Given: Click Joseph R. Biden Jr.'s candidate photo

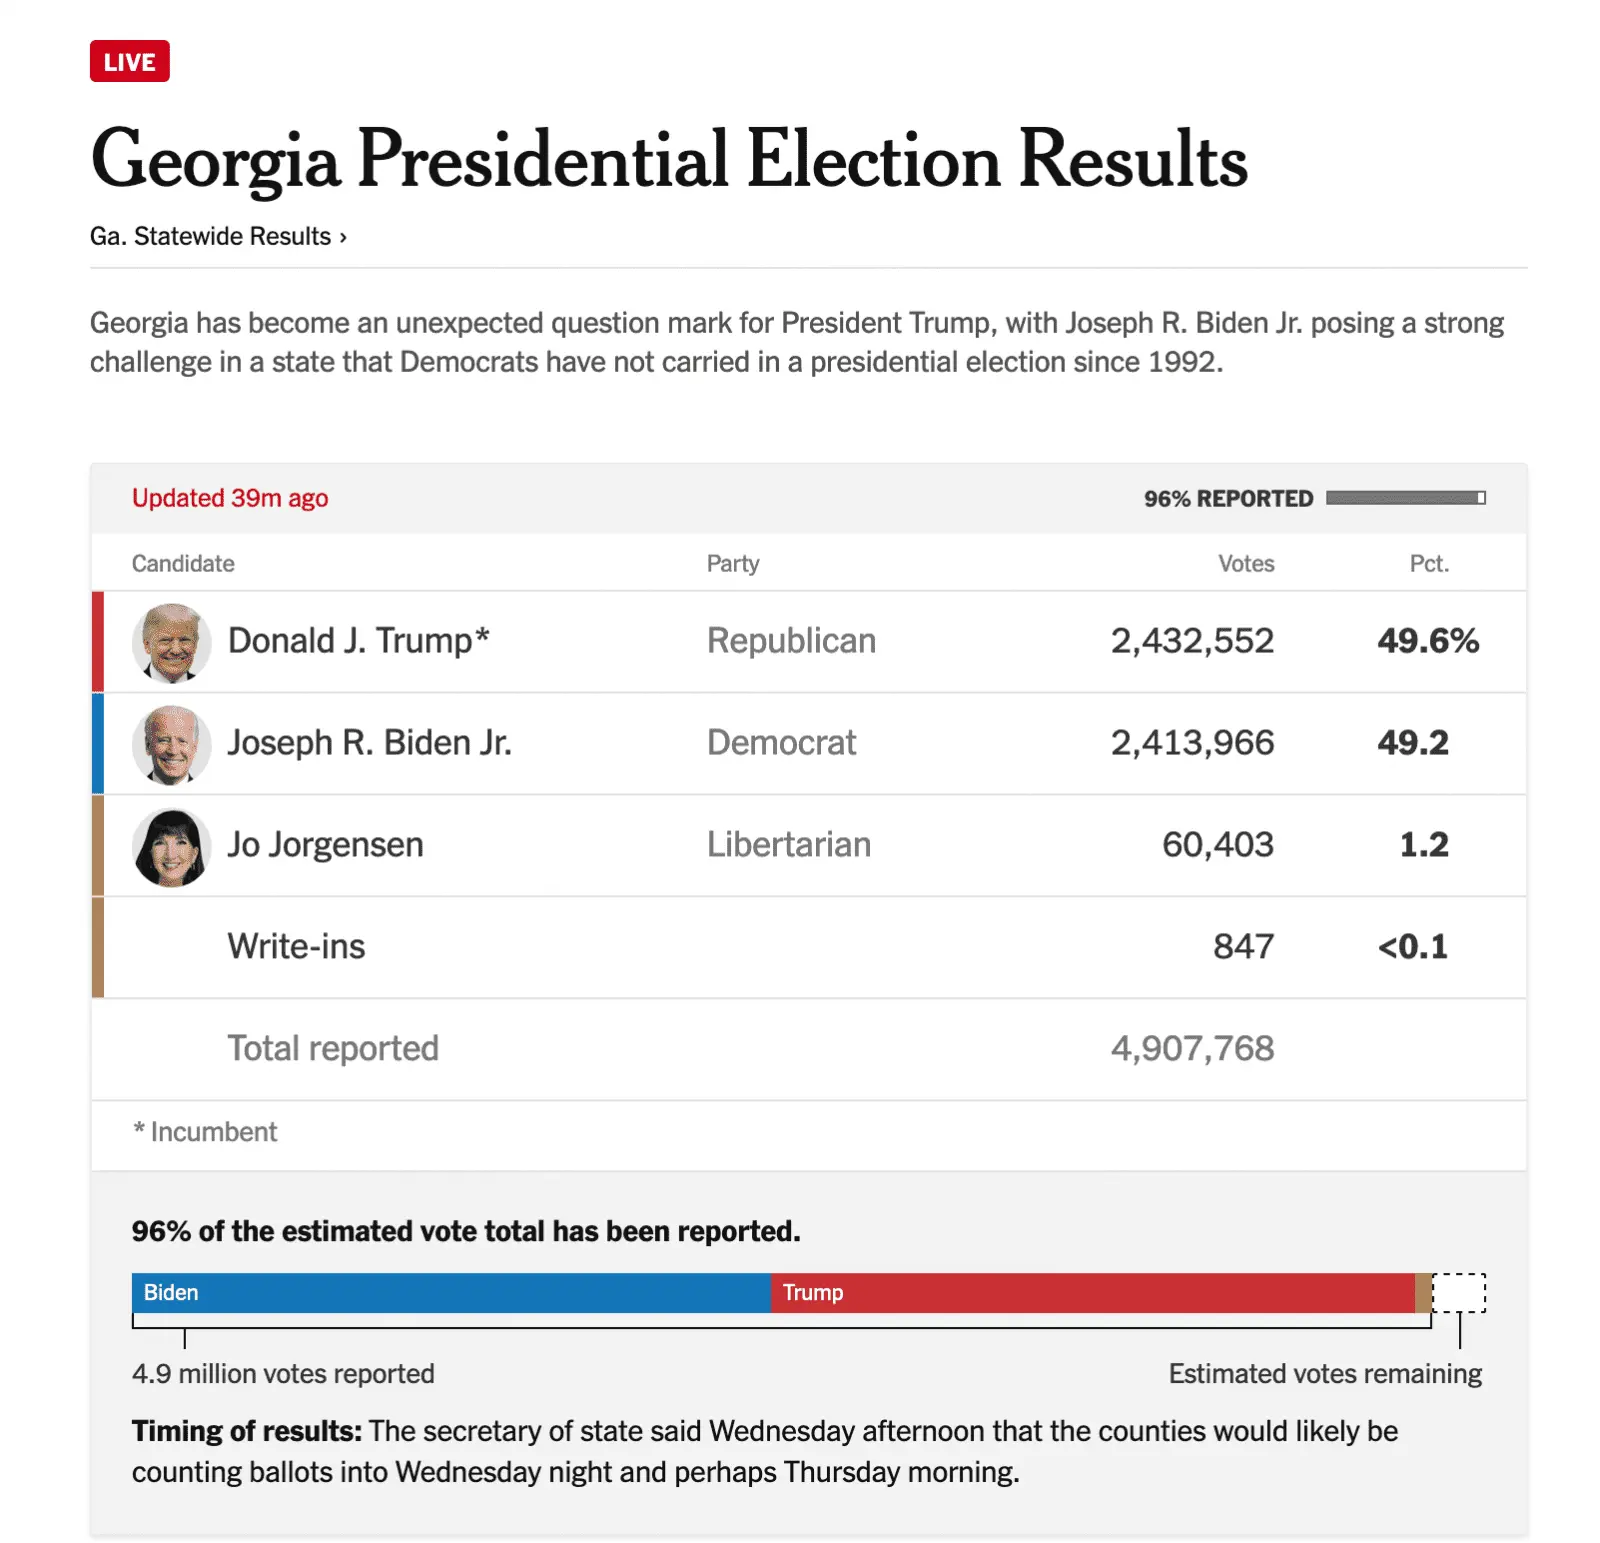Looking at the screenshot, I should coord(171,743).
